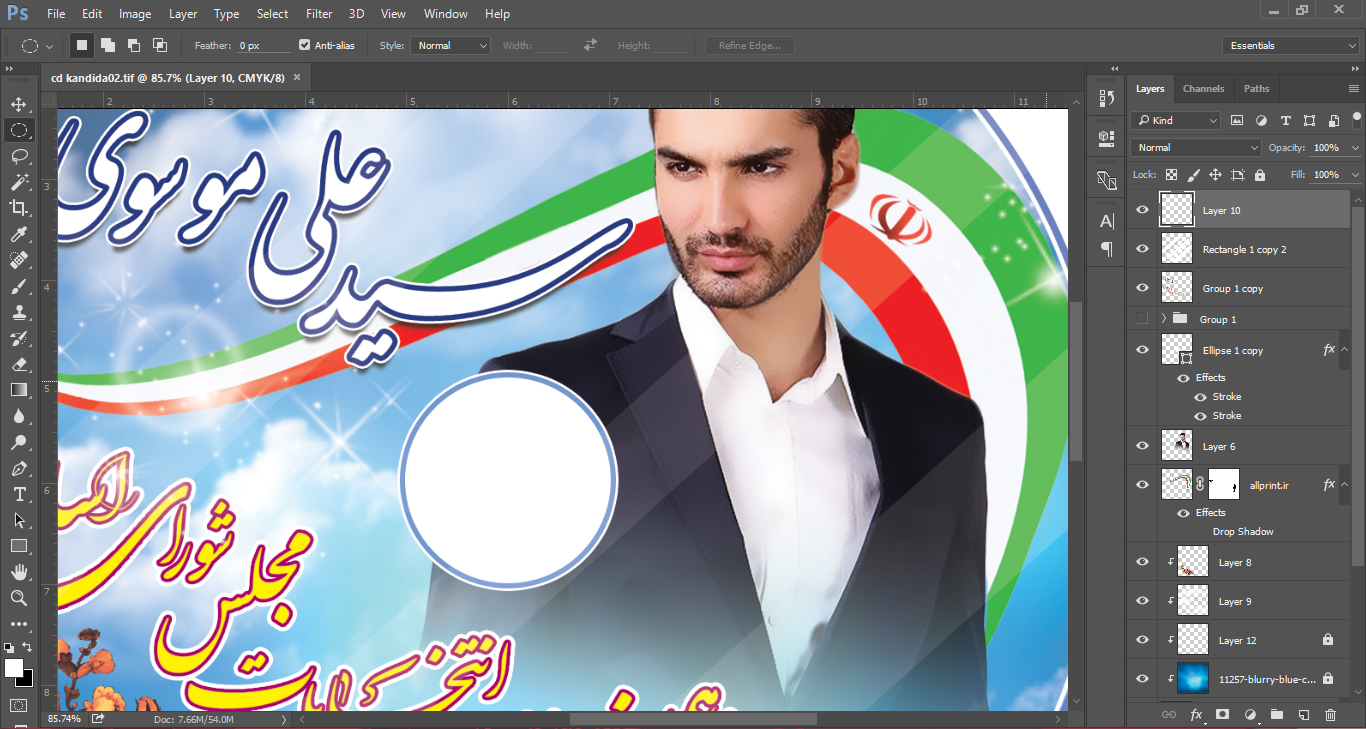Collapse effects of allprint.ir layer
This screenshot has width=1366, height=729.
[x=1345, y=485]
